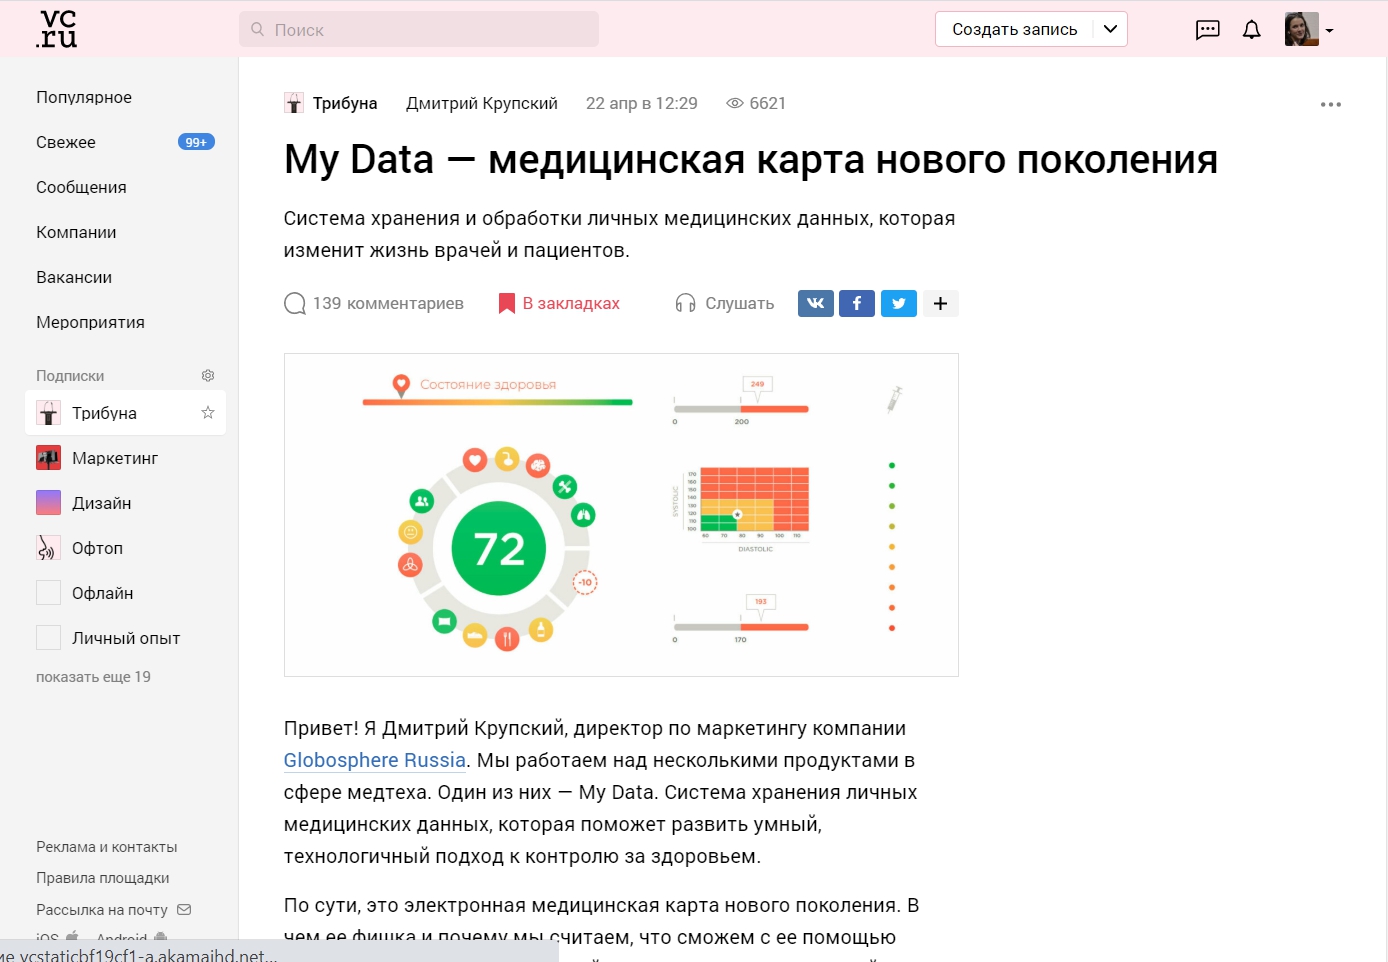This screenshot has width=1388, height=962.
Task: Open Правила площадки link
Action: [x=103, y=878]
